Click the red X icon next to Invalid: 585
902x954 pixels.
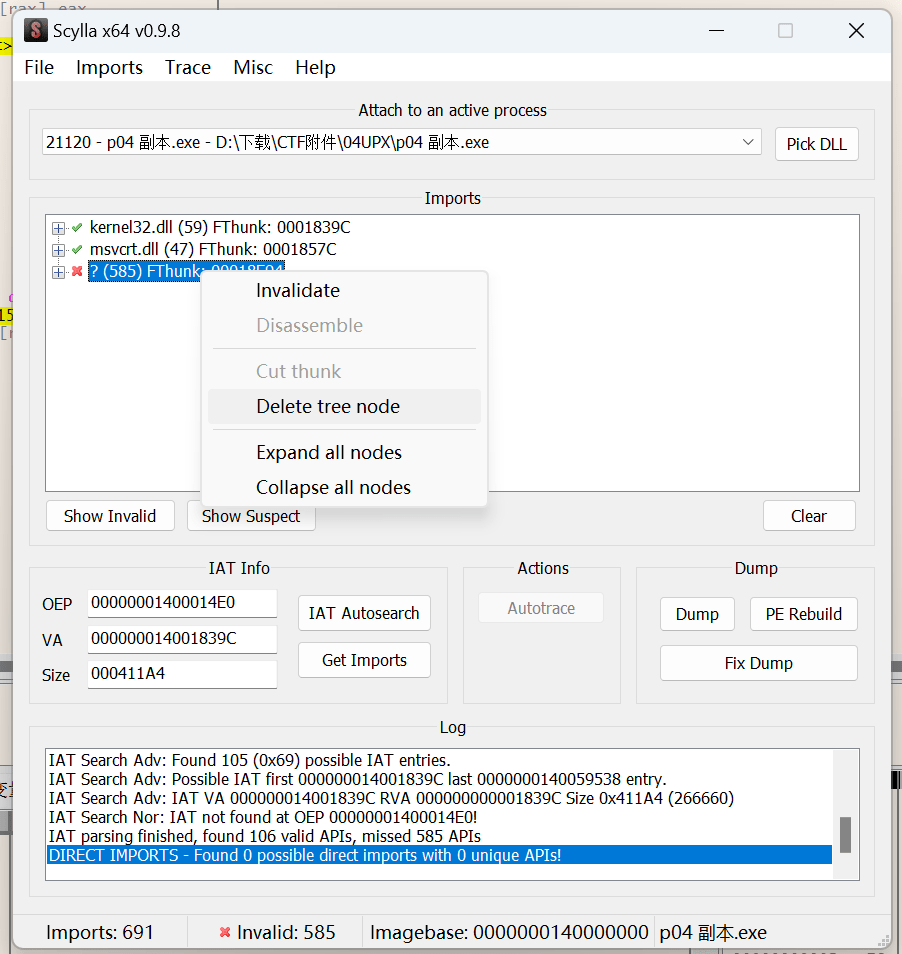(225, 932)
